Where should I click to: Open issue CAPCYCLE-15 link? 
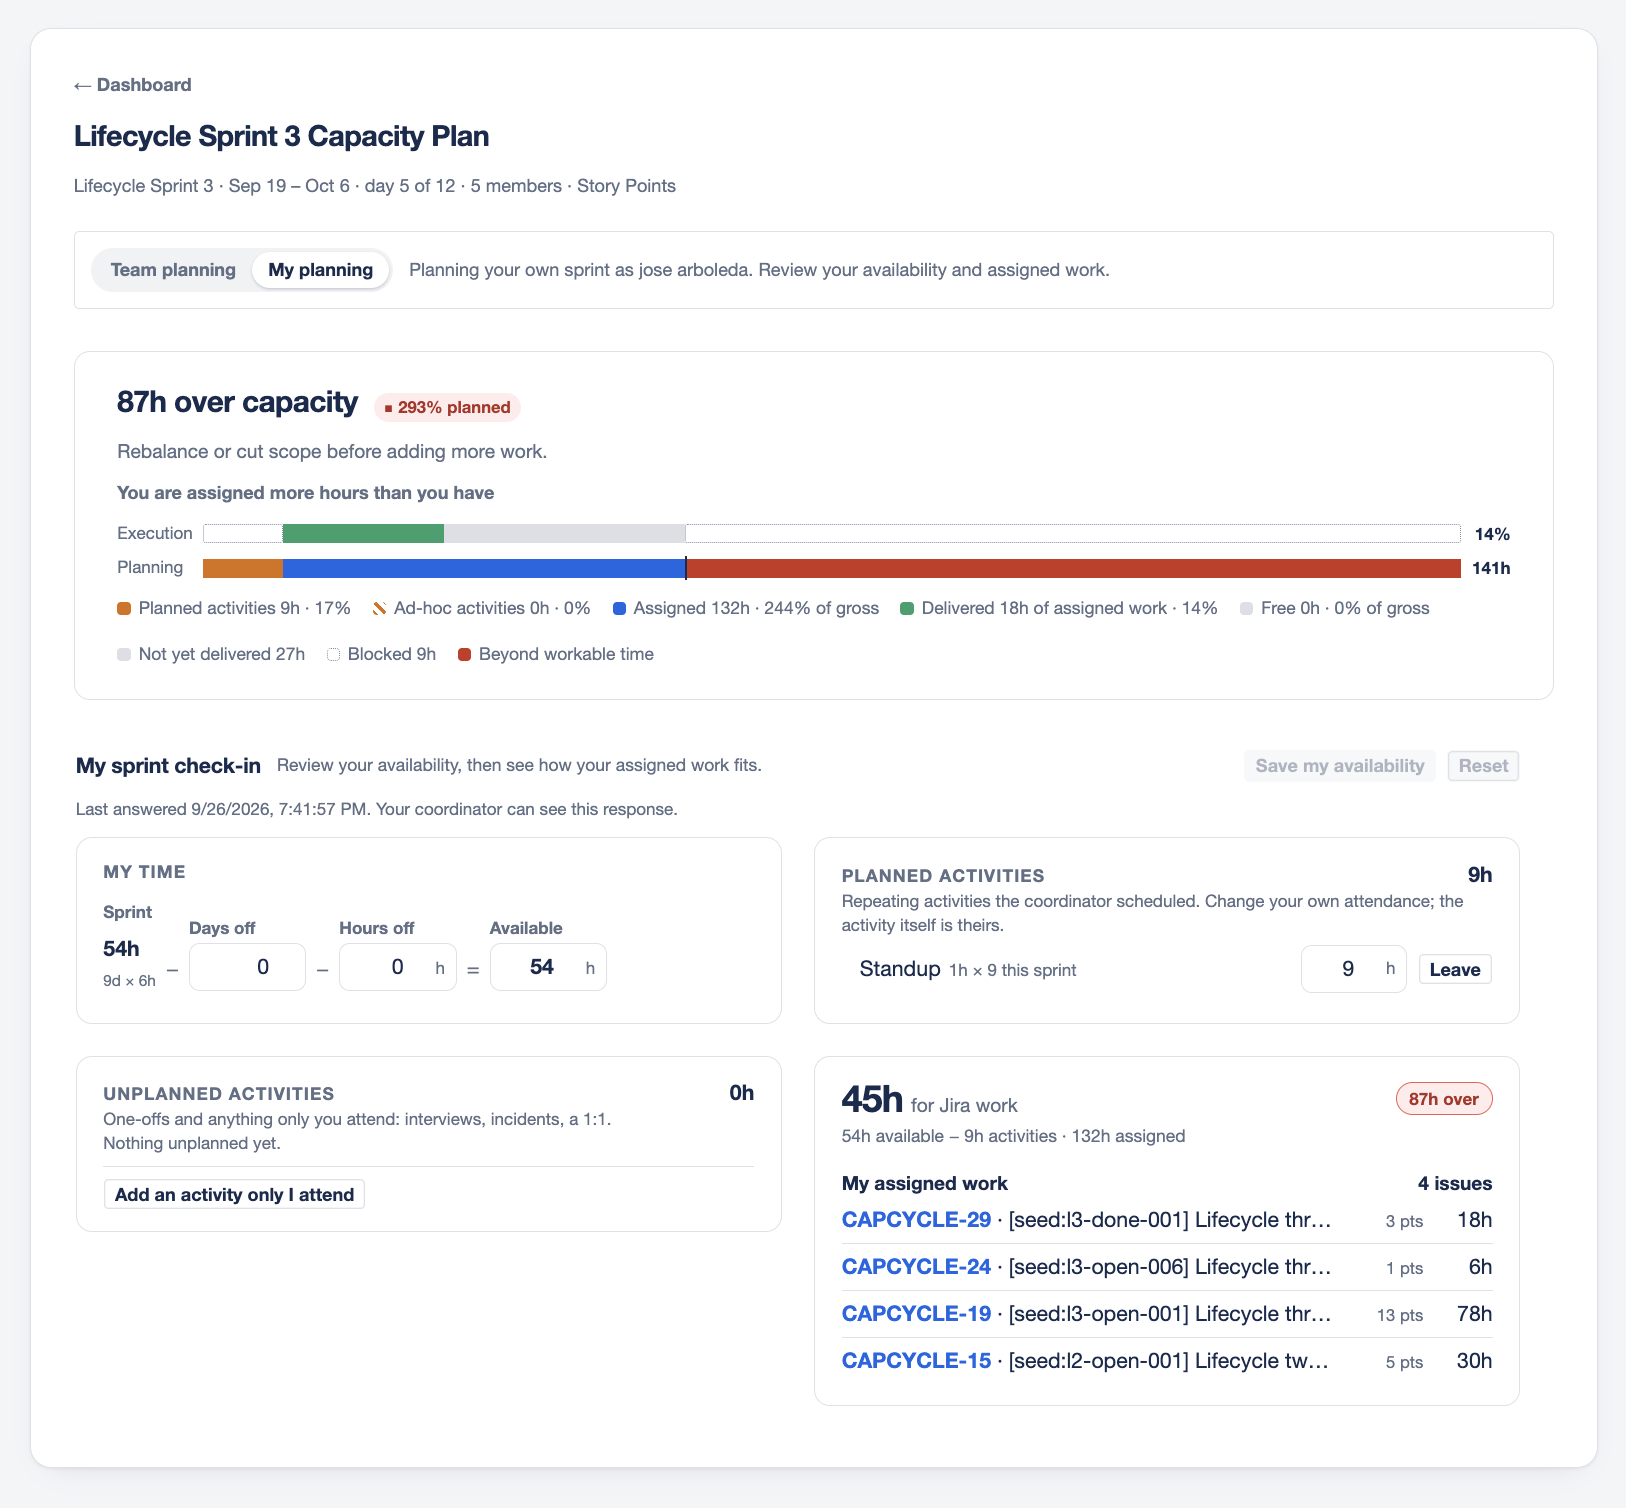pos(916,1361)
